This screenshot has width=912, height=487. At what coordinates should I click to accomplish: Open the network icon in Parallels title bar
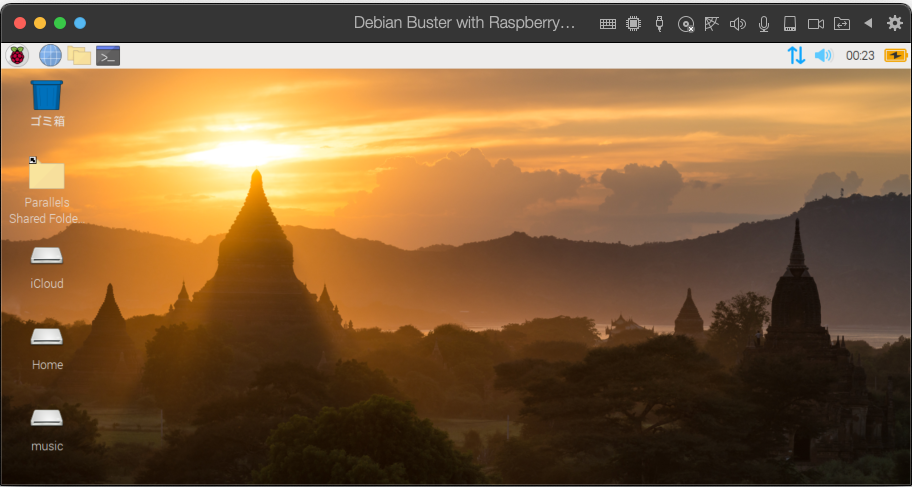[712, 24]
